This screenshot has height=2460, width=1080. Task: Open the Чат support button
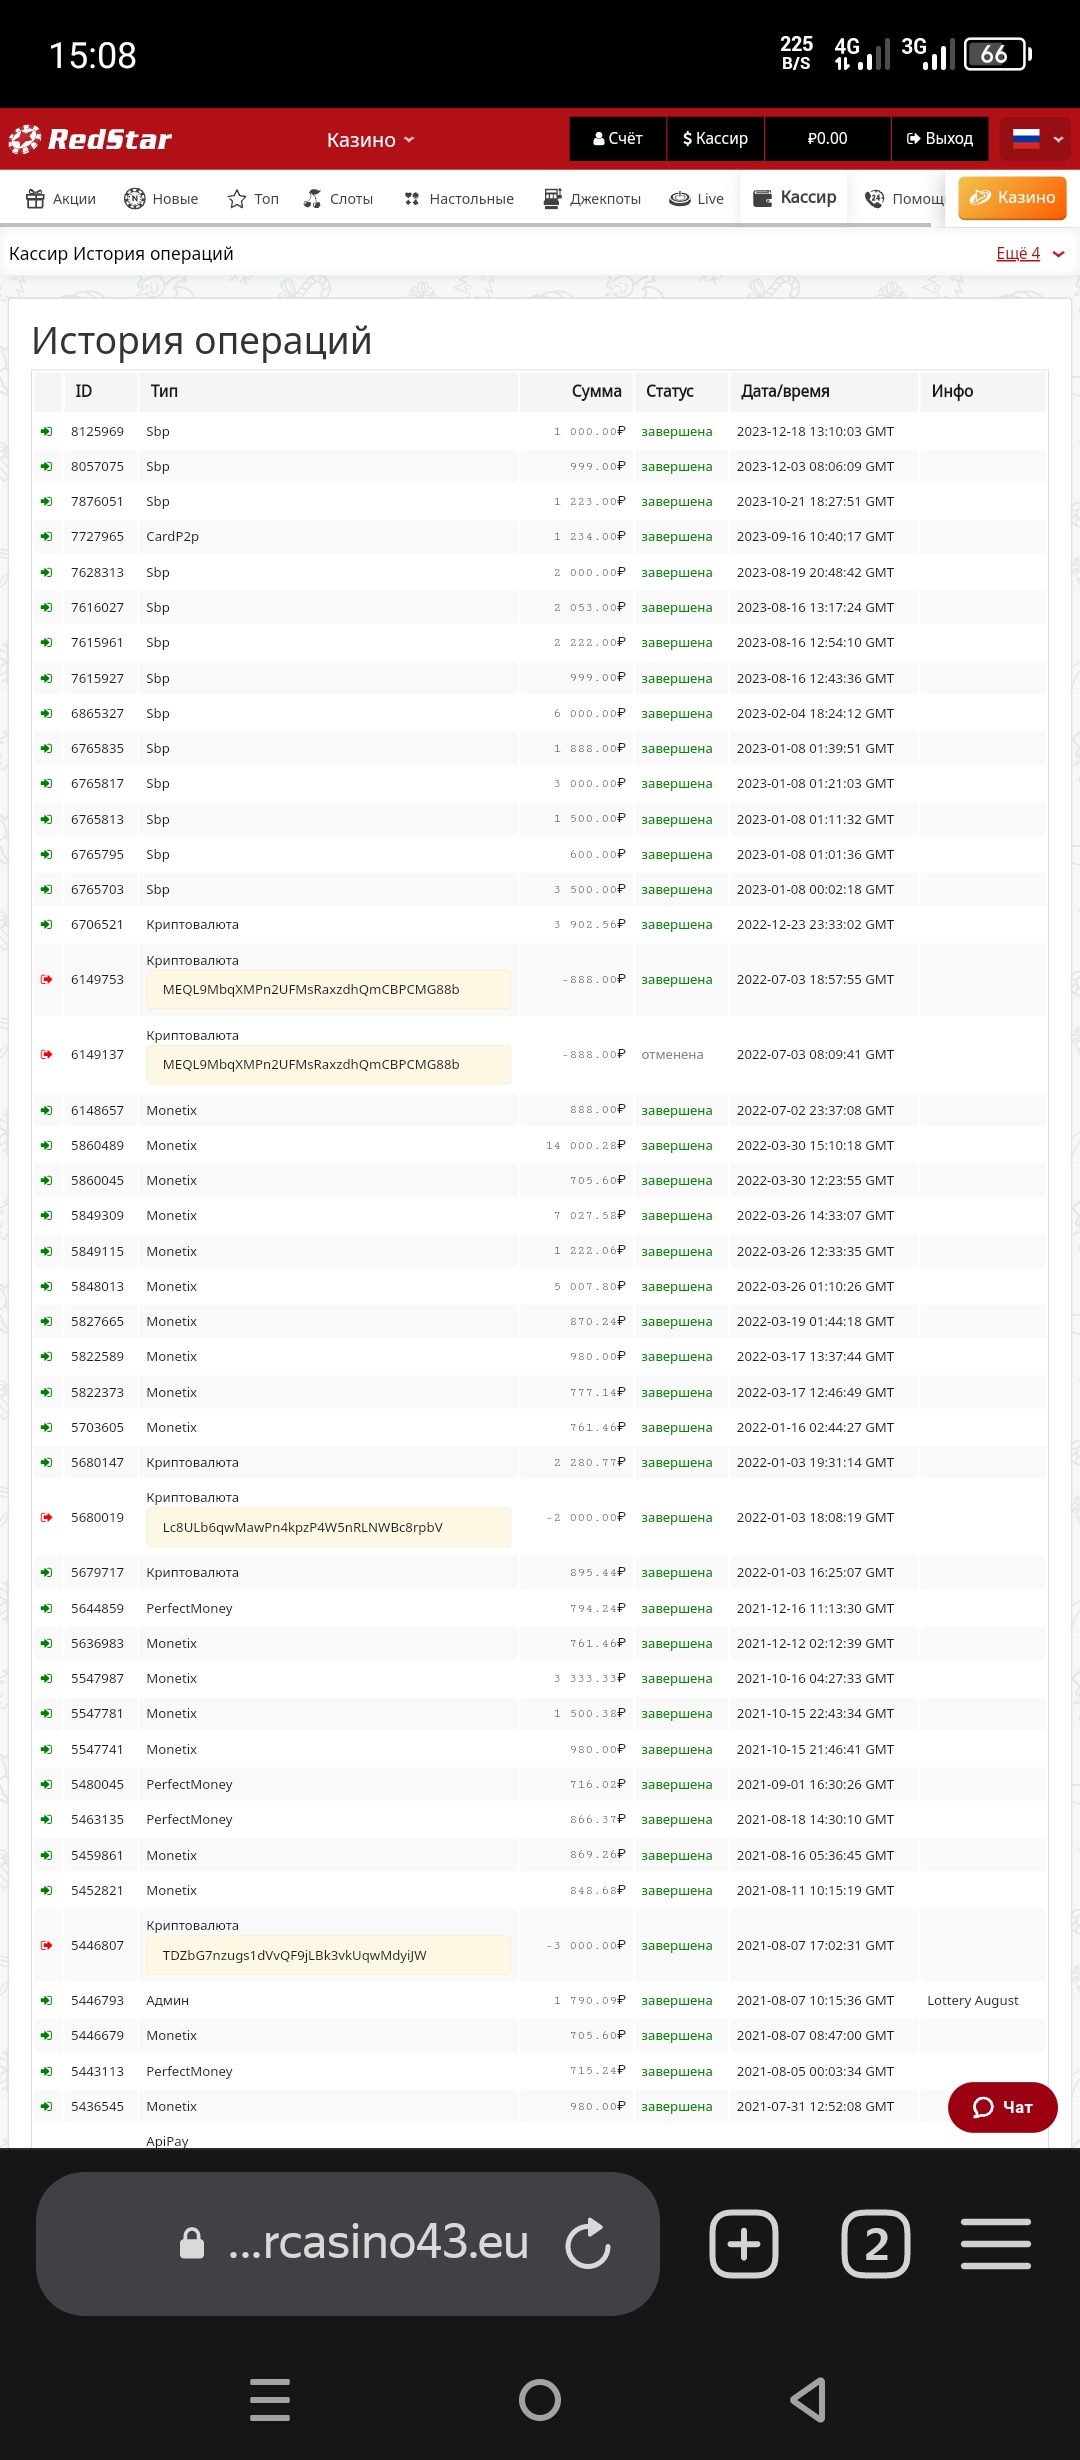click(1002, 2107)
